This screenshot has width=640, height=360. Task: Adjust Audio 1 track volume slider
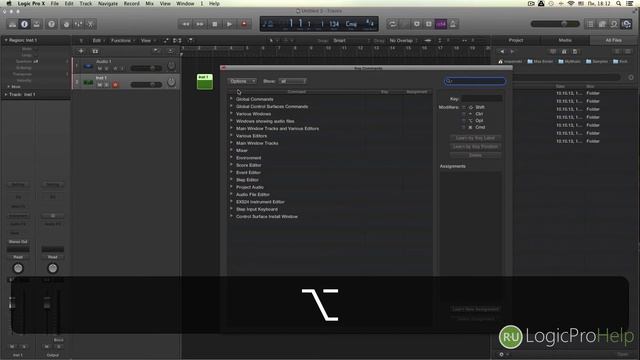point(146,68)
